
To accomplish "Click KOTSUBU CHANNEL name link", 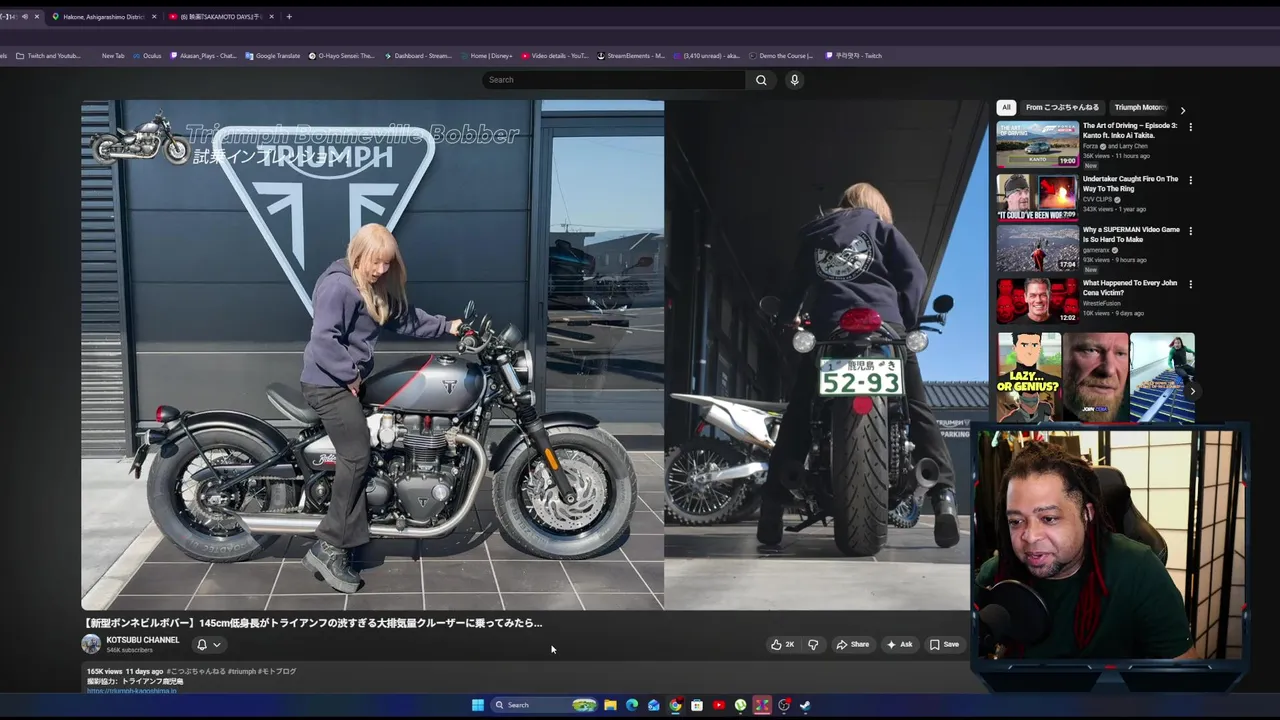I will (143, 640).
